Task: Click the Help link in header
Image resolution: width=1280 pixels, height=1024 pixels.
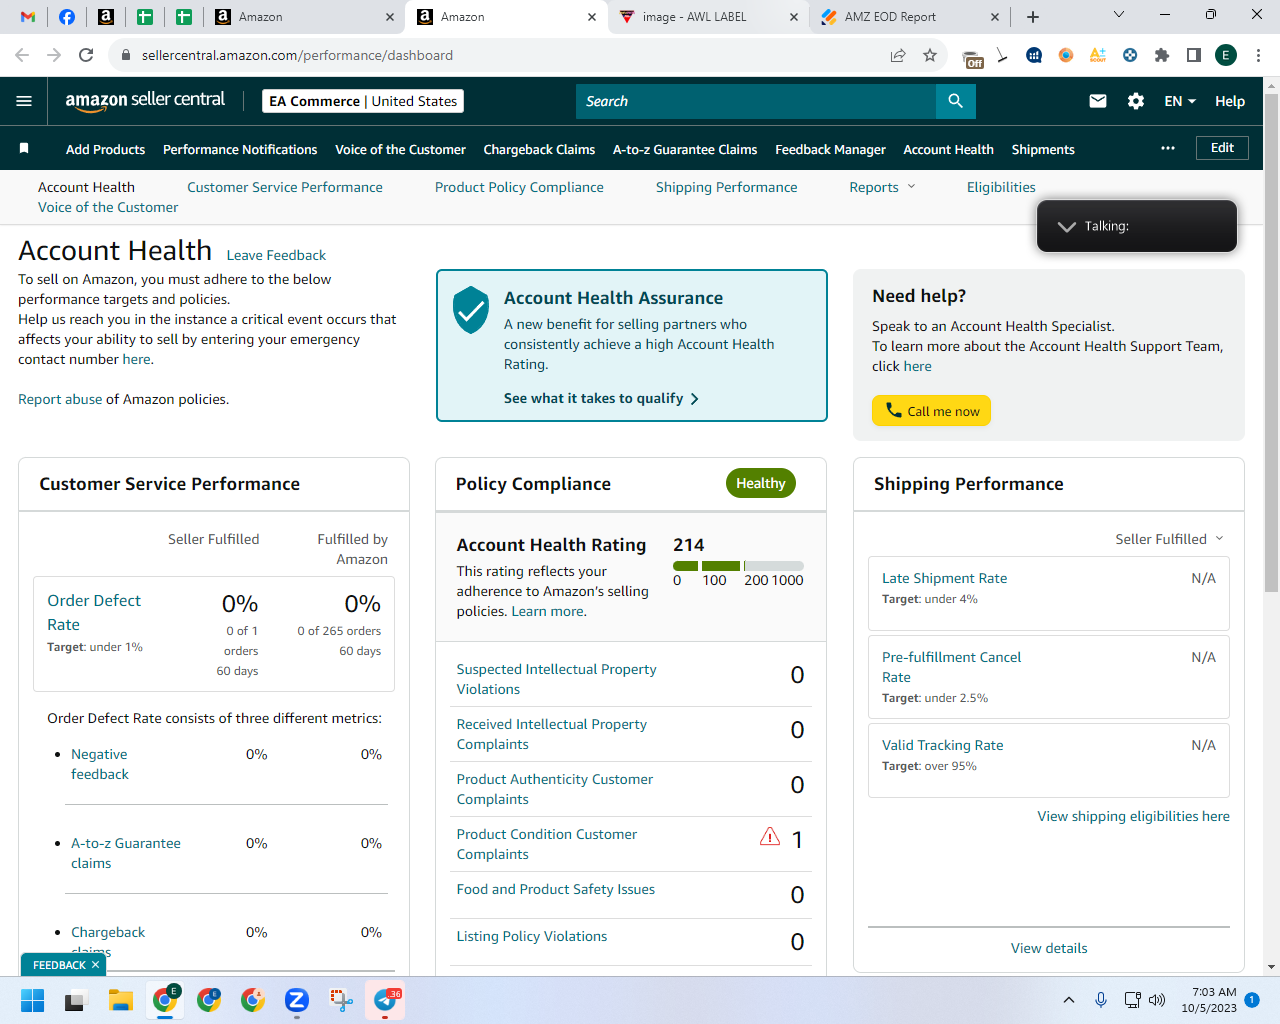Action: [x=1230, y=101]
